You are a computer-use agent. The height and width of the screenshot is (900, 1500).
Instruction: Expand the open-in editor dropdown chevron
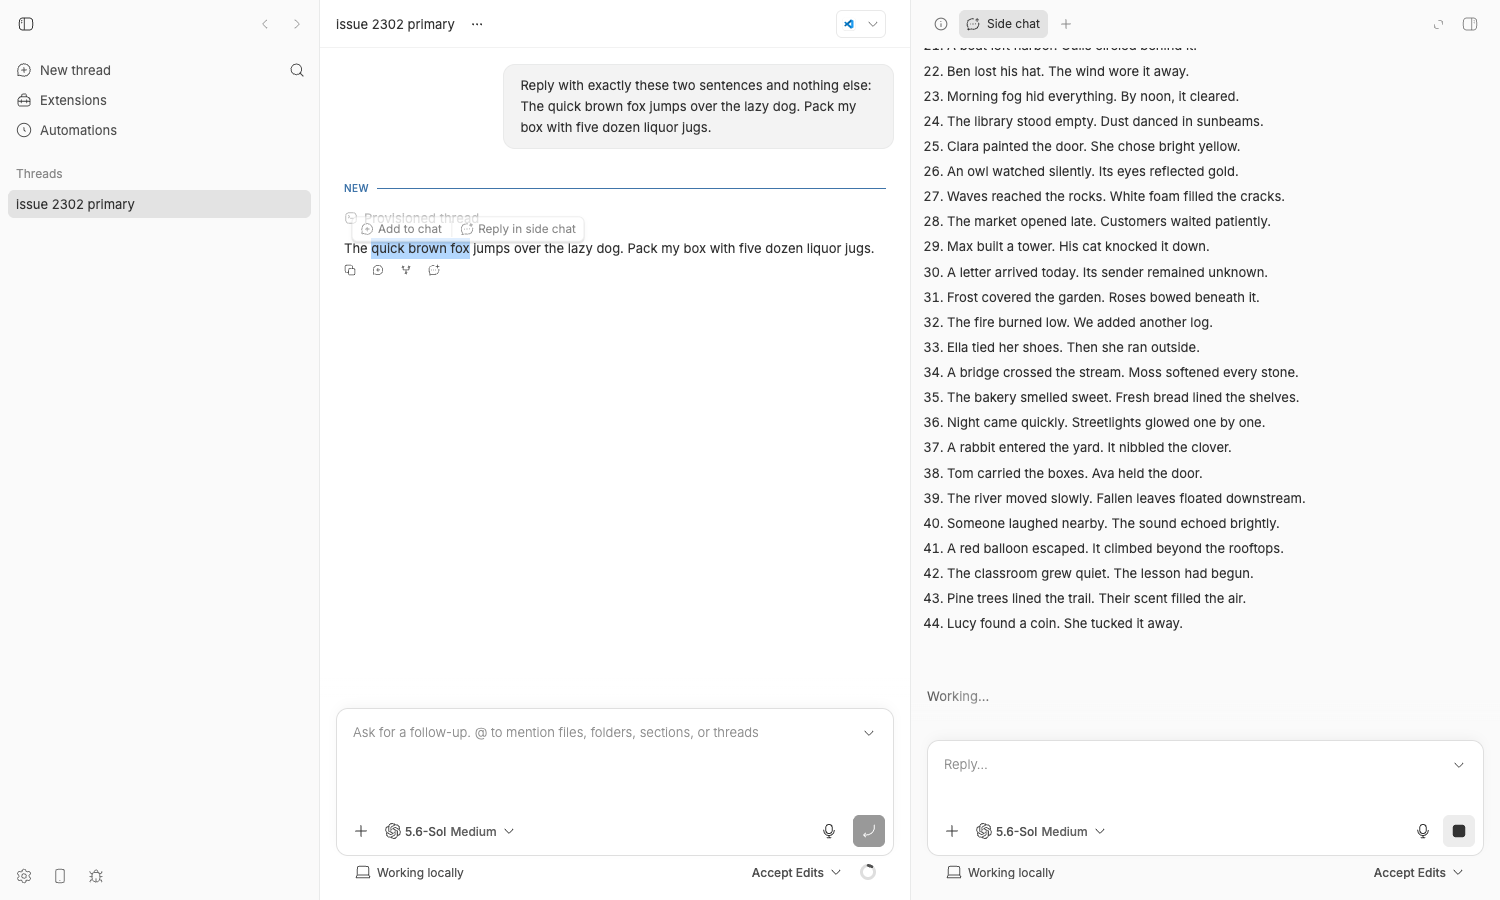point(873,24)
